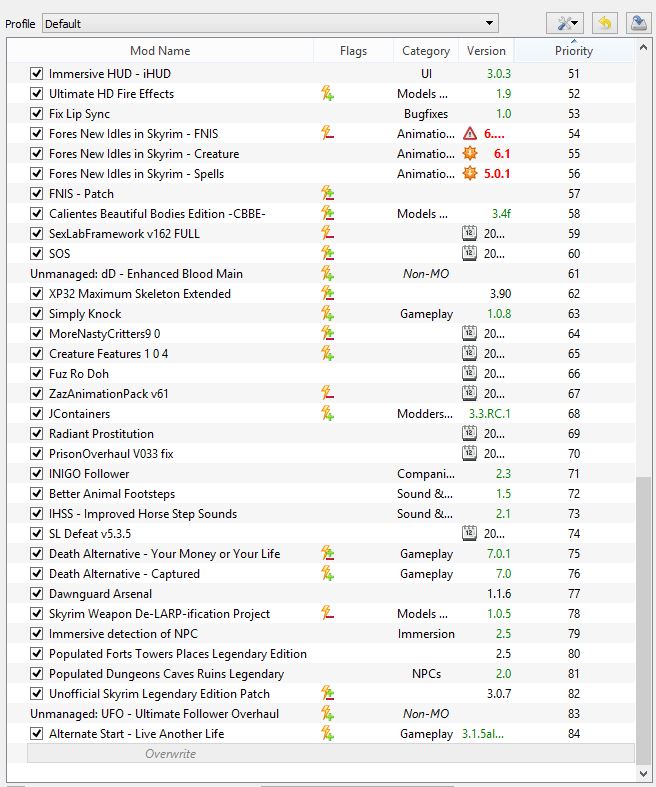Click flag icon for XP32 Maximum Skeleton

click(x=327, y=294)
